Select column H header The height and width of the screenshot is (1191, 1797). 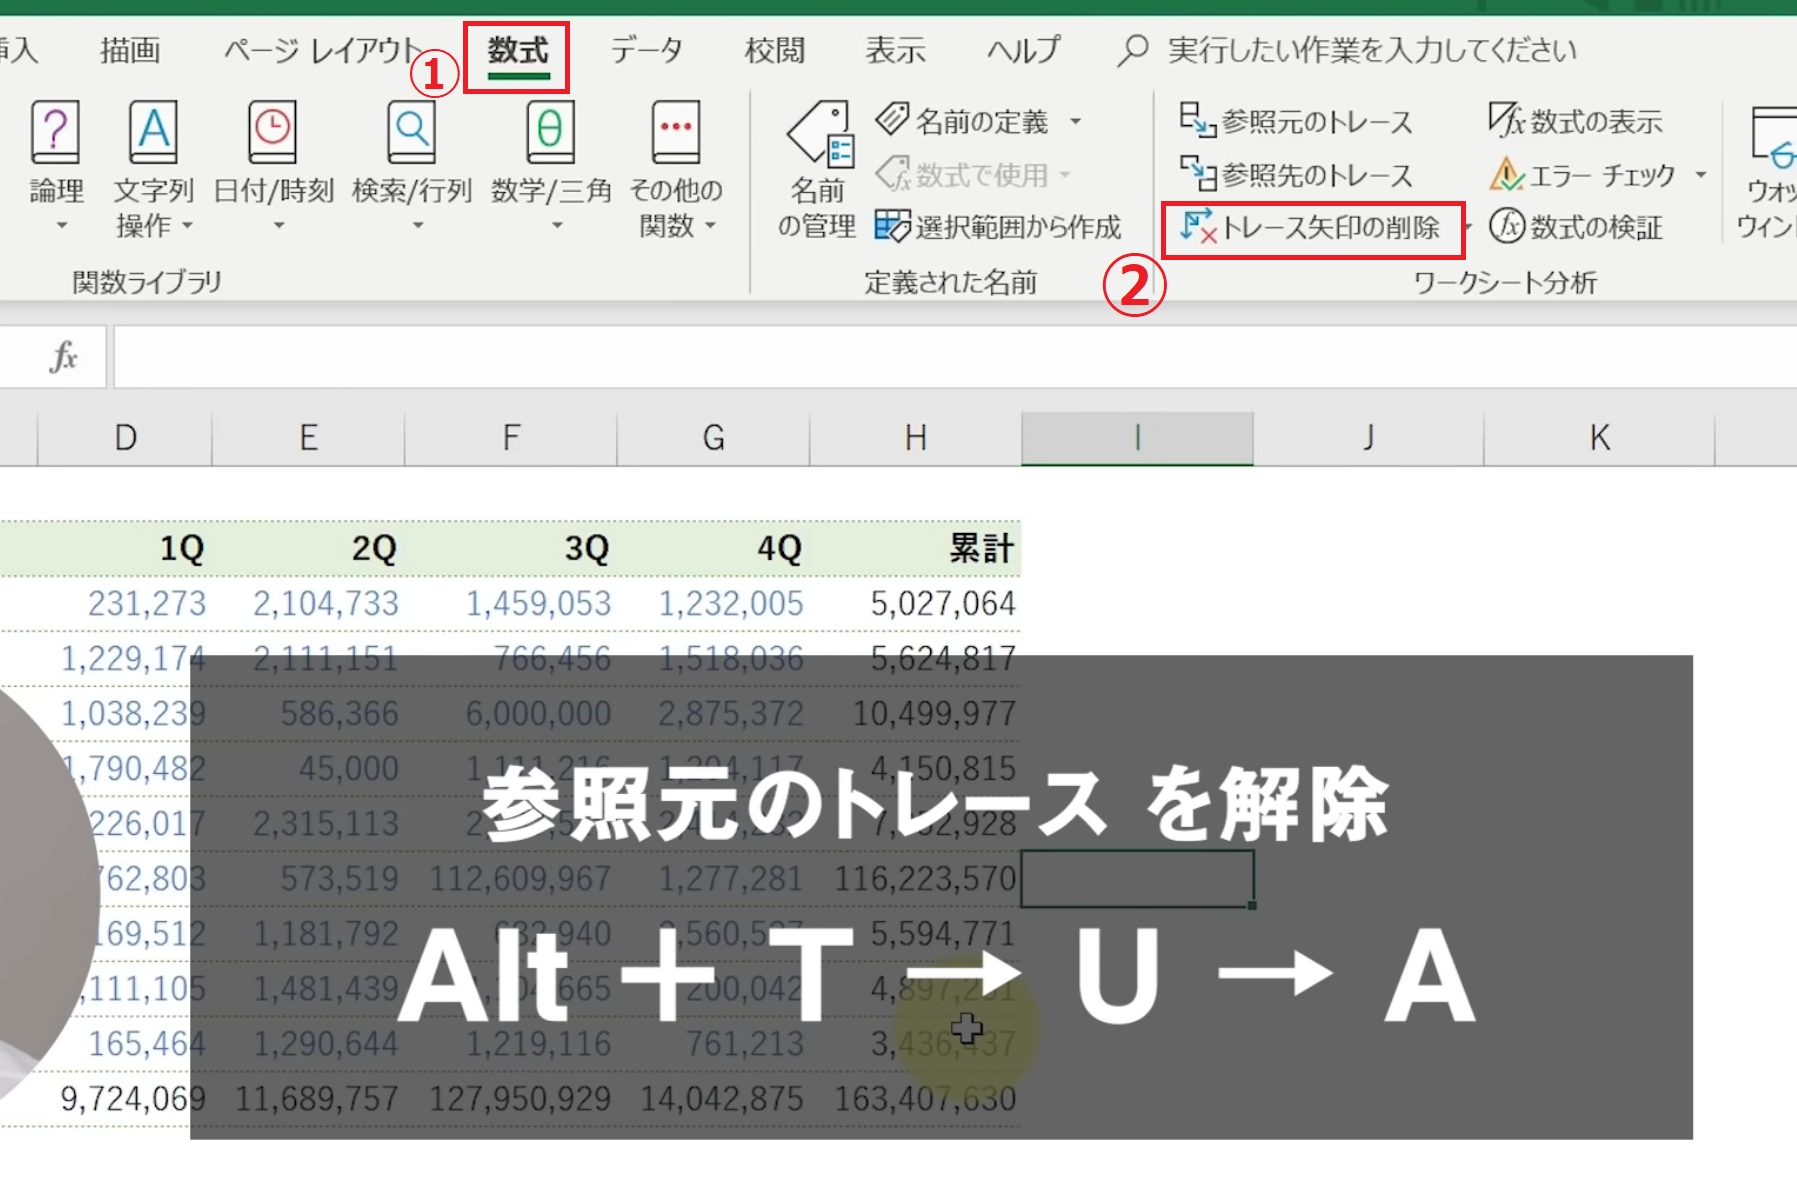pos(915,437)
